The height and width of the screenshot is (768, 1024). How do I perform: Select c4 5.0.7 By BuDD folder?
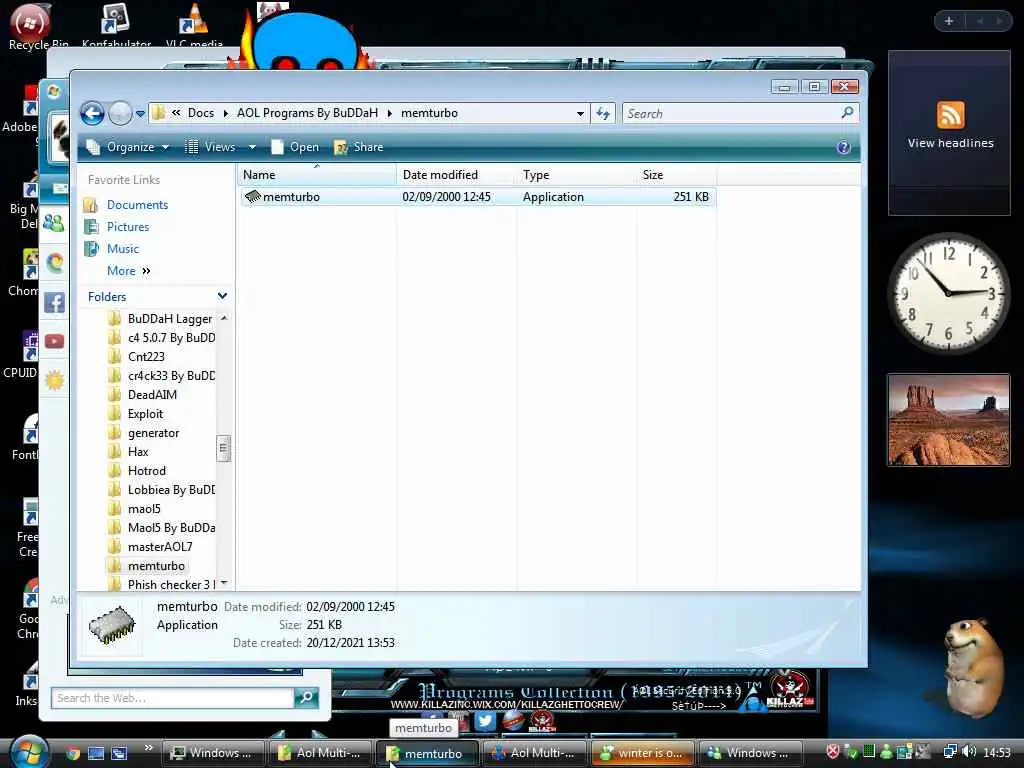171,338
